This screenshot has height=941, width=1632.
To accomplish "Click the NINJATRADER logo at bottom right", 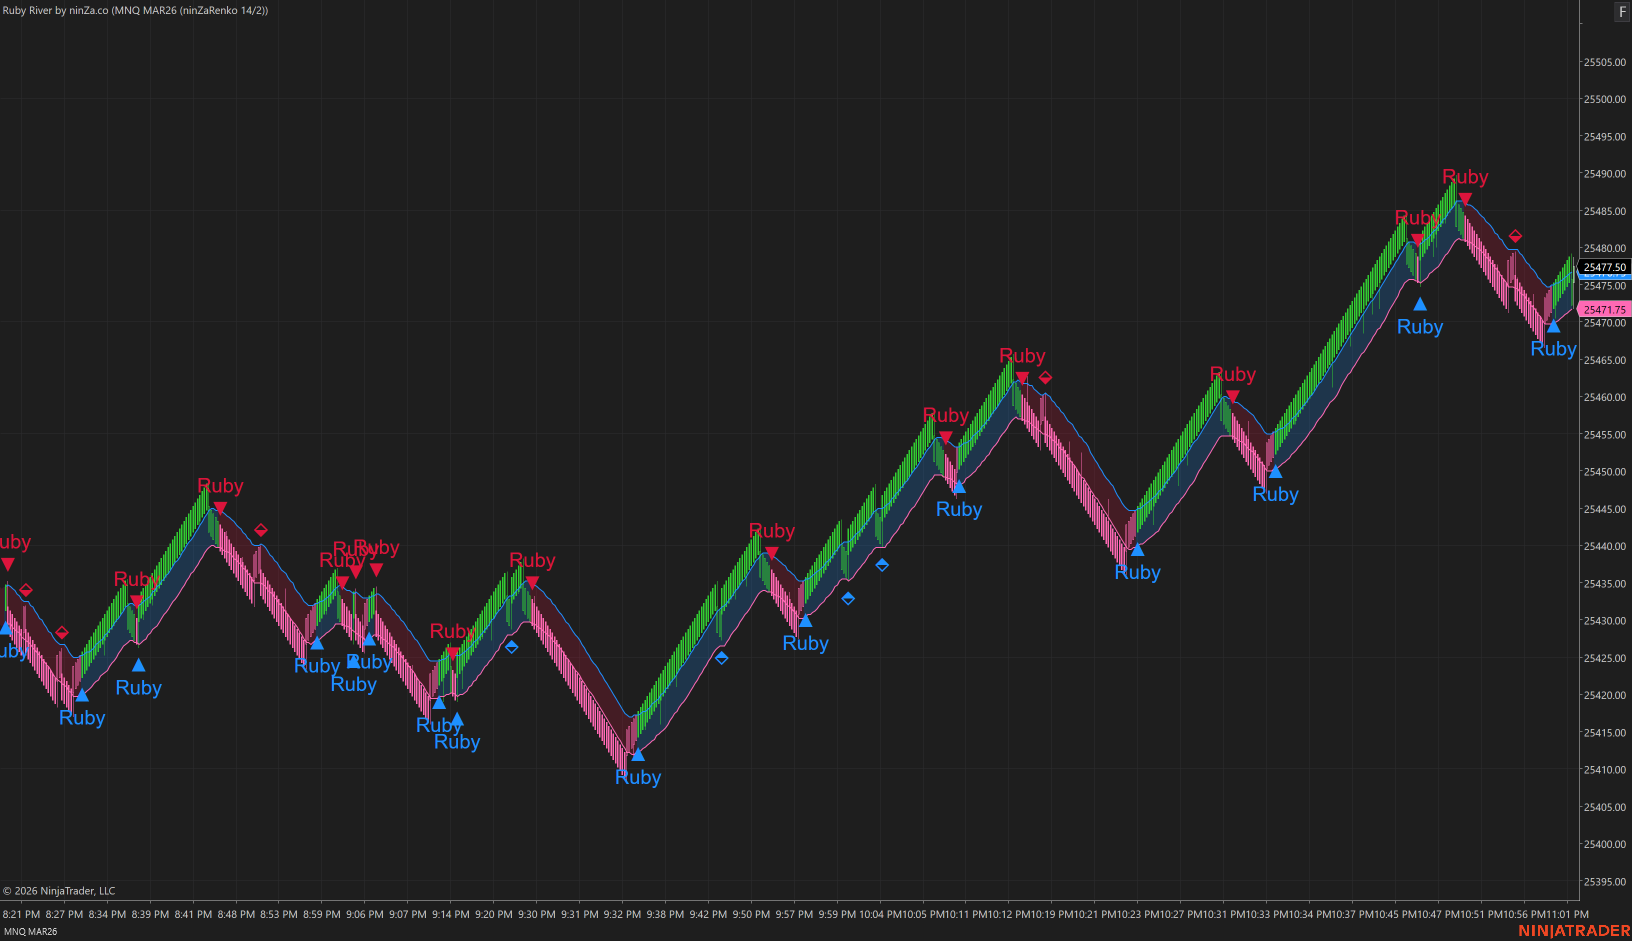I will click(1574, 931).
